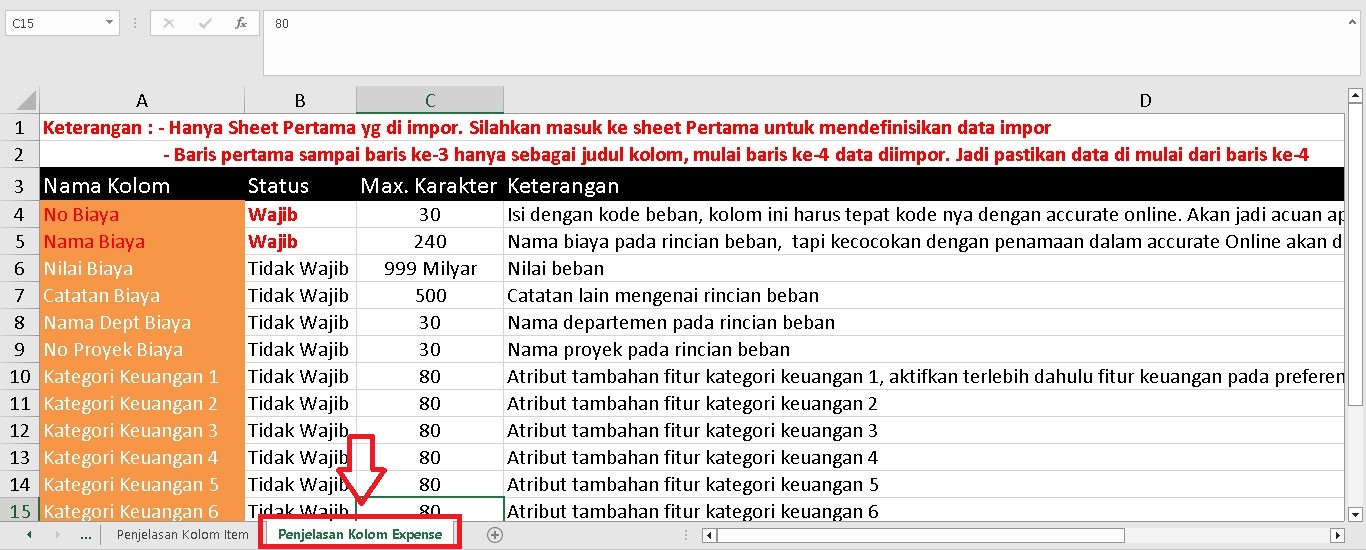Click the Insert Function fx icon
This screenshot has width=1366, height=550.
tap(241, 23)
